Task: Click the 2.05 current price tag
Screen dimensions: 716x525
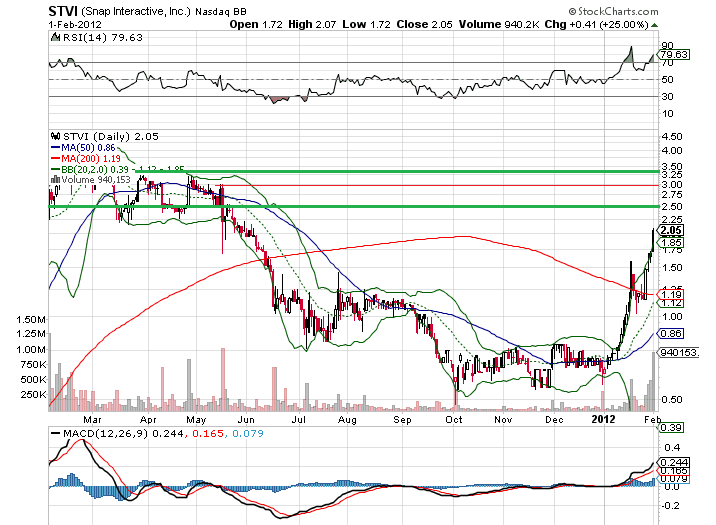Action: point(670,230)
